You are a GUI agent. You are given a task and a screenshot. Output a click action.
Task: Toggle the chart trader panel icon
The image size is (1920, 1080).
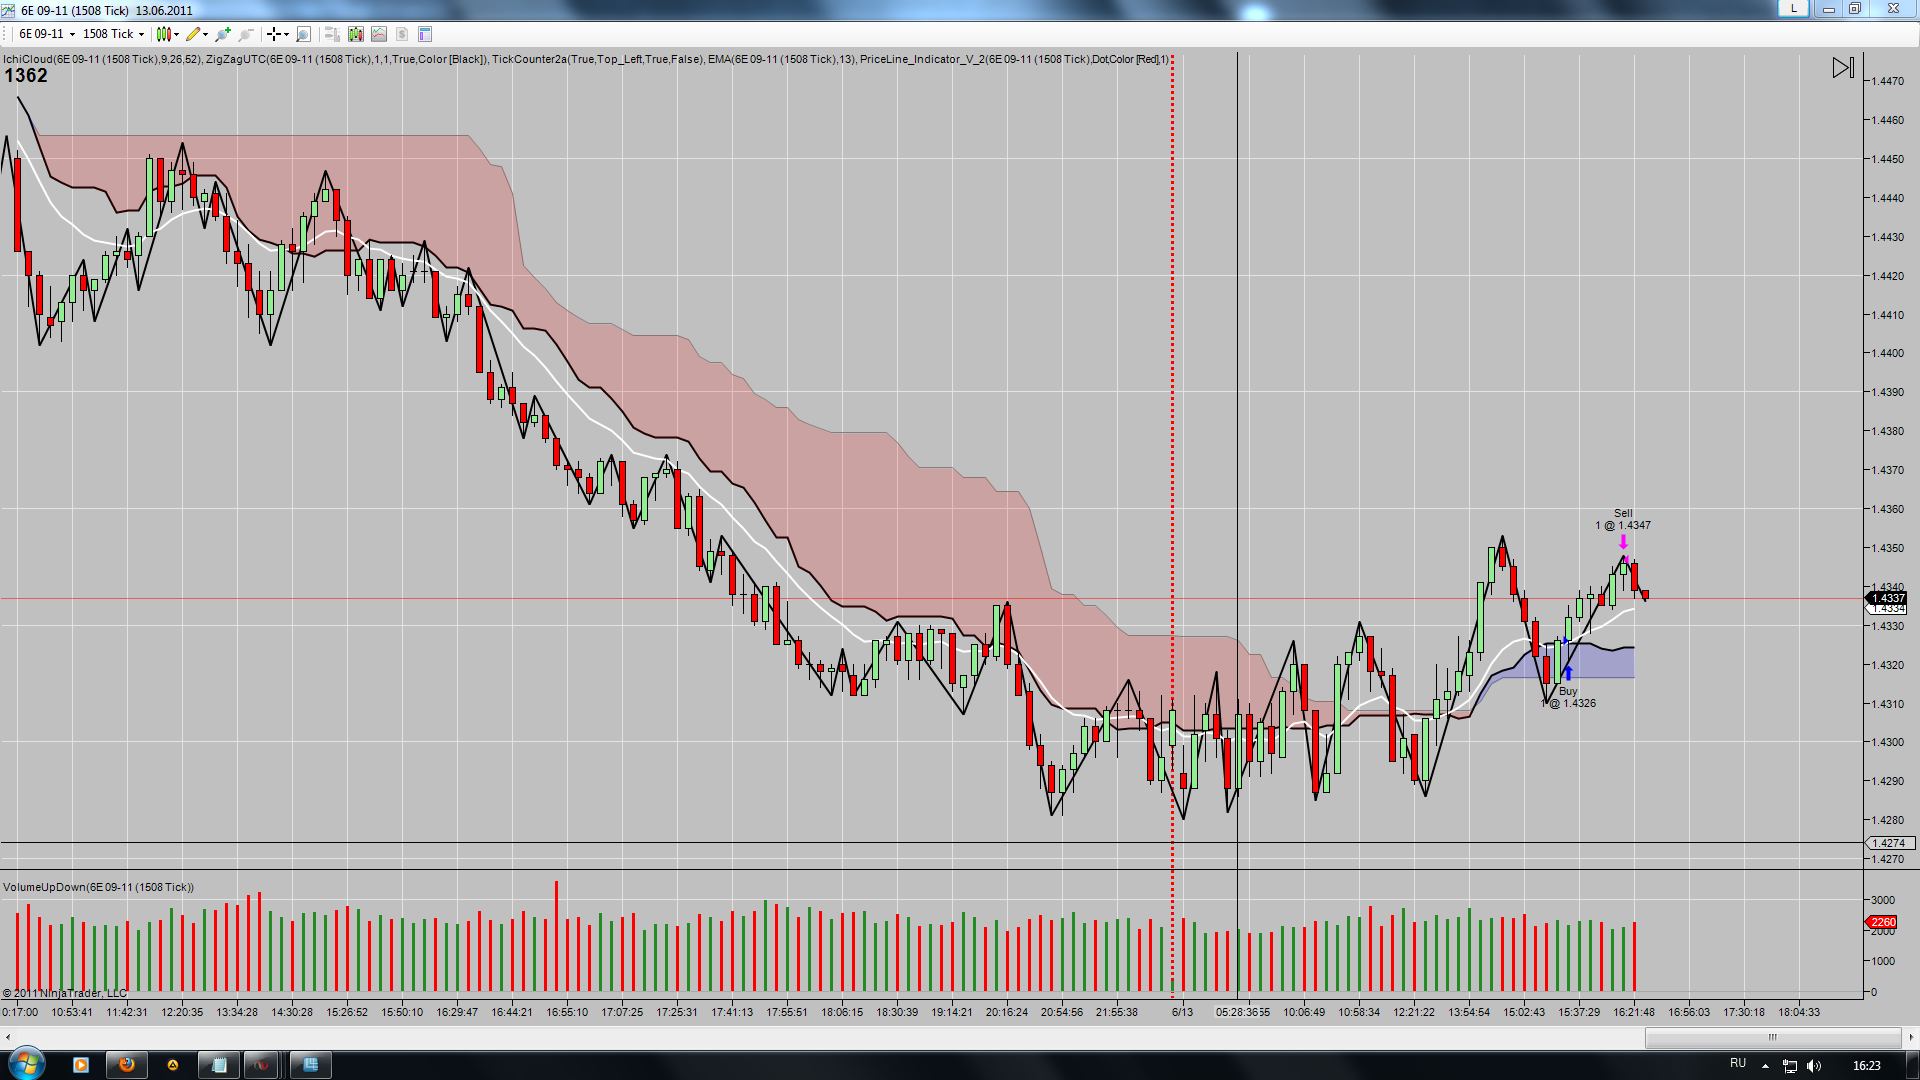(x=332, y=34)
